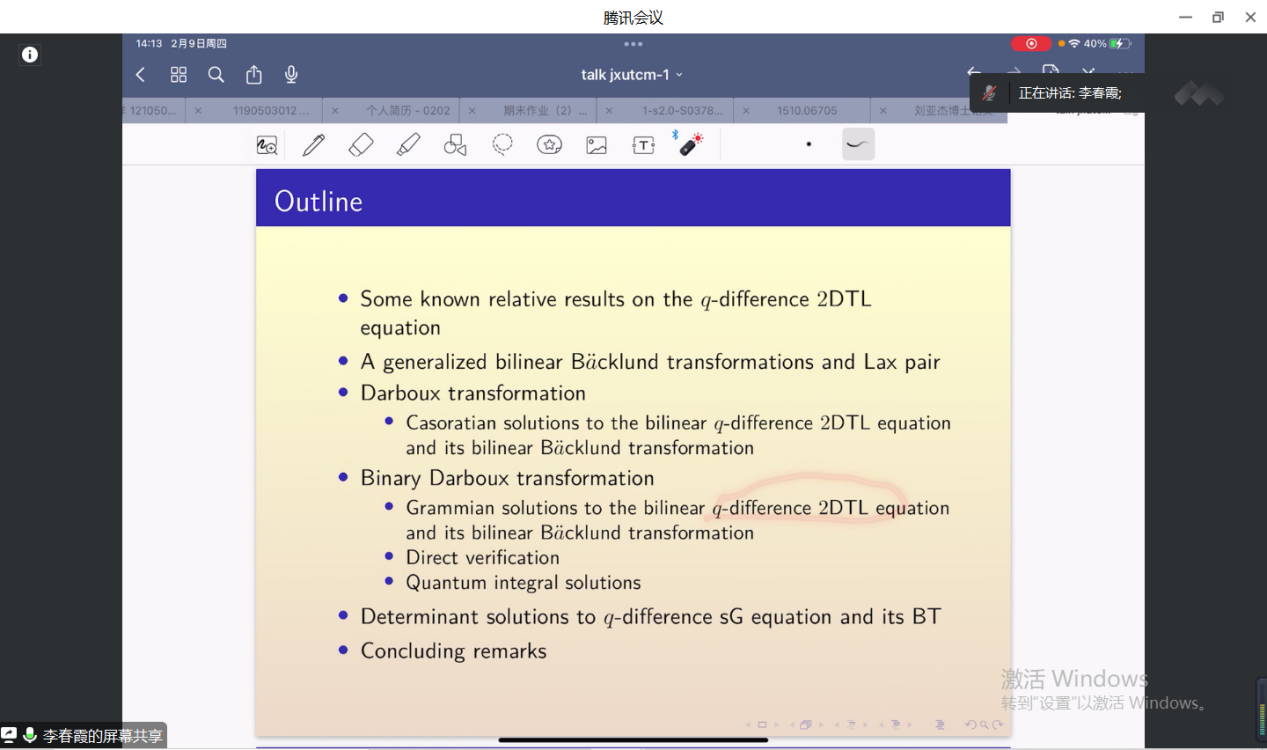The image size is (1267, 750).
Task: Select the zoom window tool
Action: 267,146
